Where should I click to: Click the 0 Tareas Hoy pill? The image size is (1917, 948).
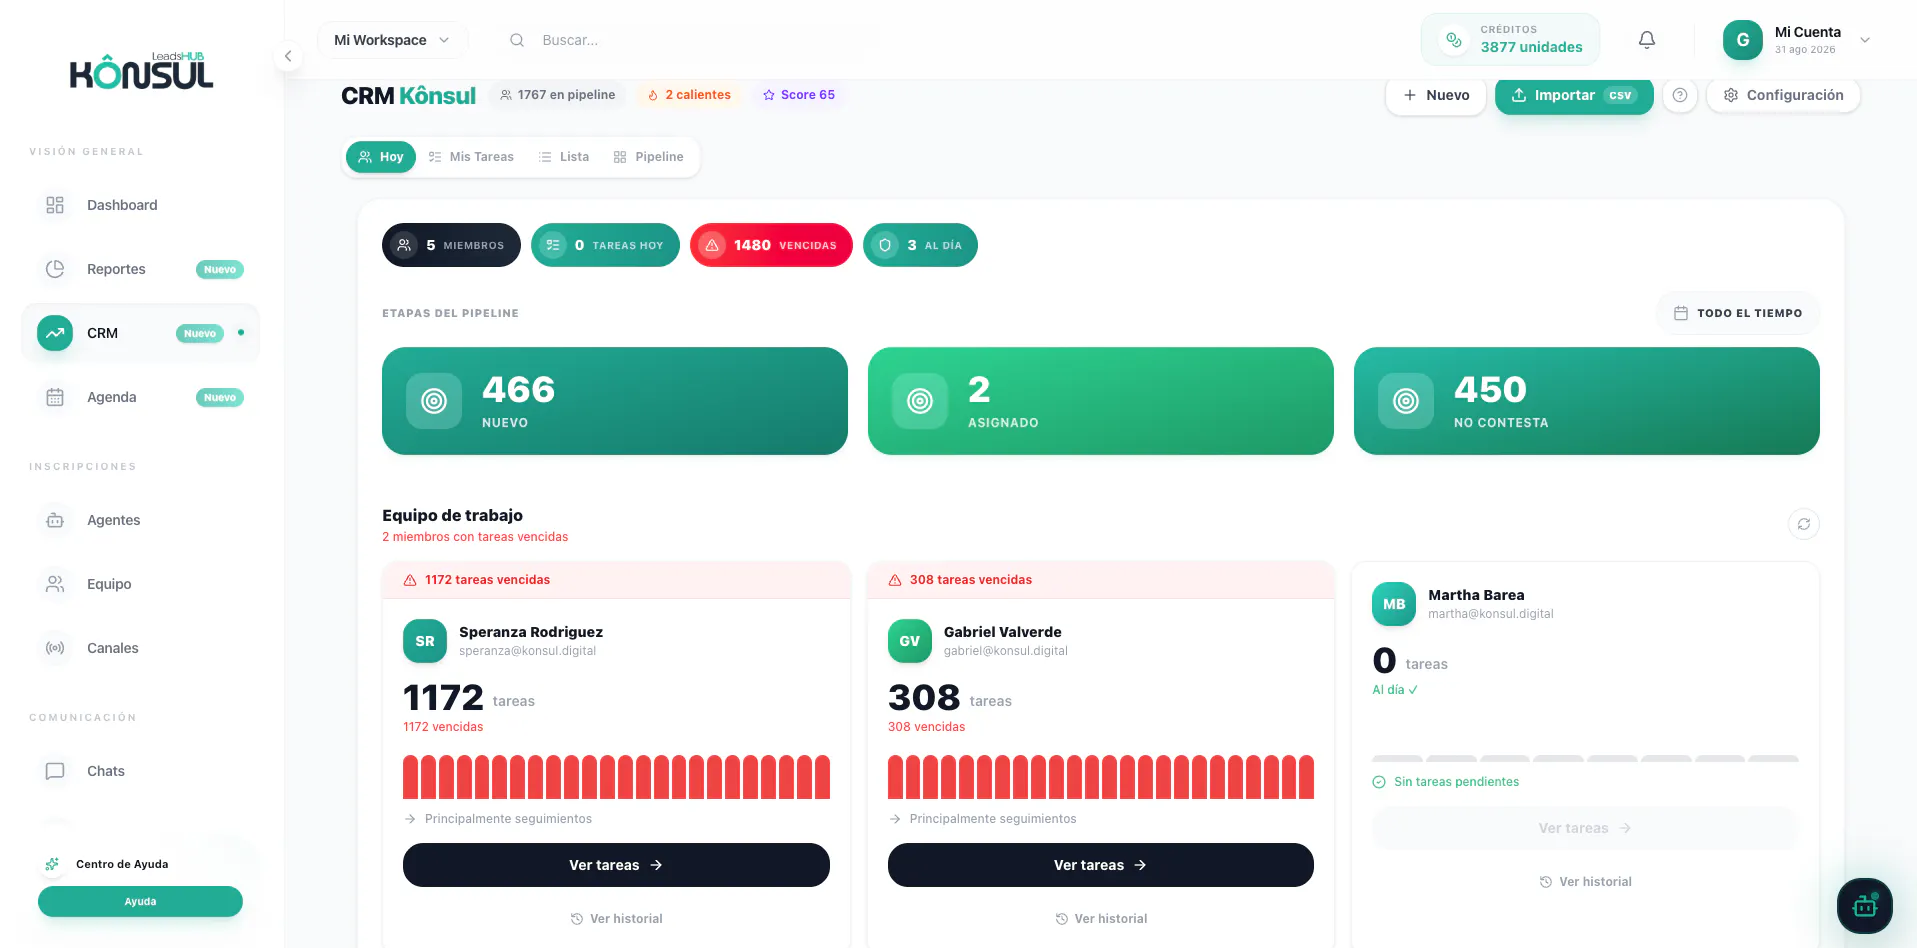click(x=605, y=245)
